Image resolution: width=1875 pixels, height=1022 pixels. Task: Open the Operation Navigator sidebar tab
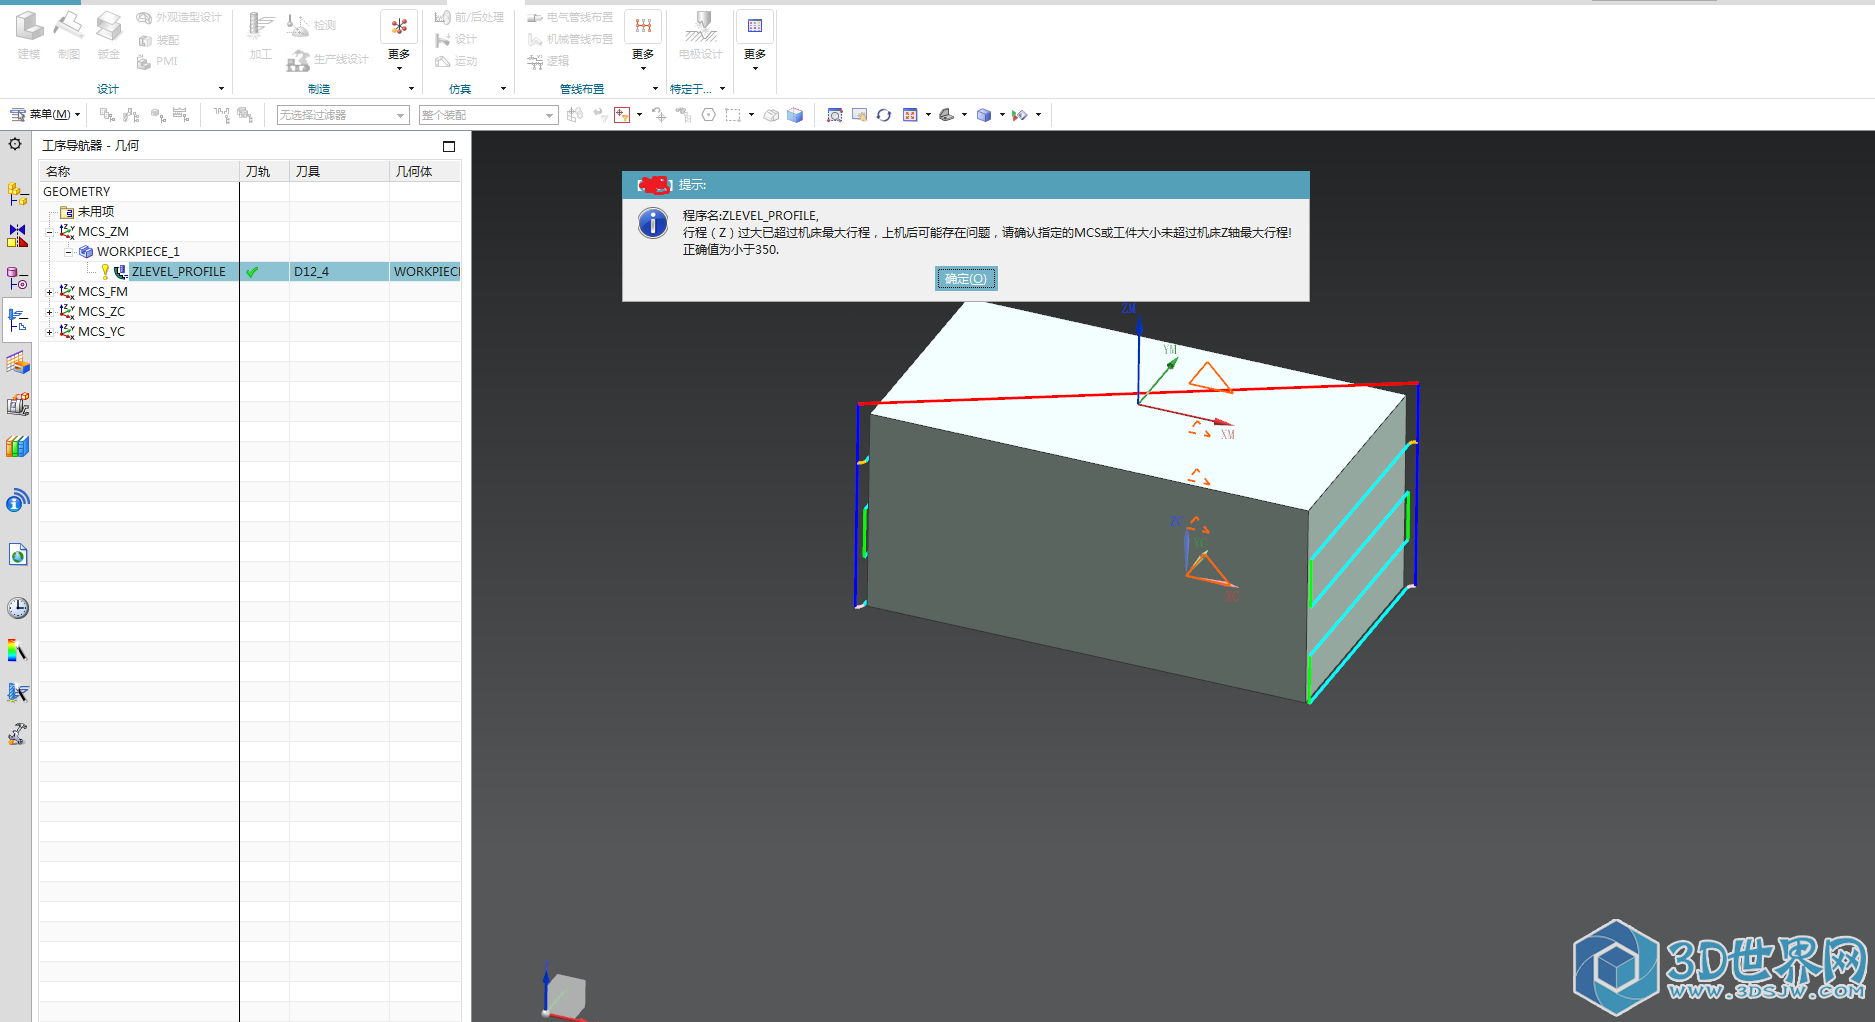click(17, 320)
